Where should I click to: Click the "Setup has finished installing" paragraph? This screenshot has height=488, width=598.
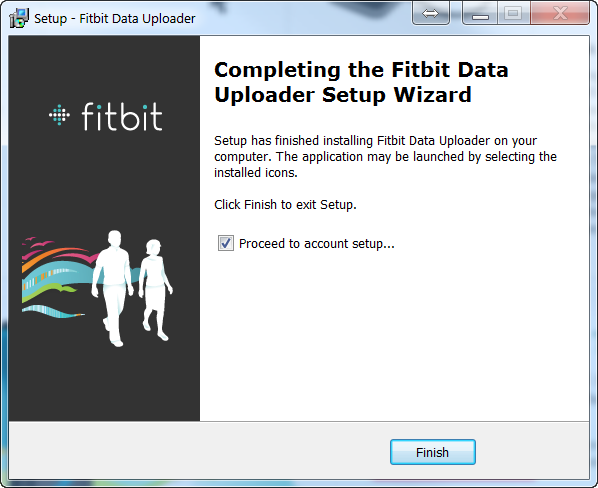point(385,157)
